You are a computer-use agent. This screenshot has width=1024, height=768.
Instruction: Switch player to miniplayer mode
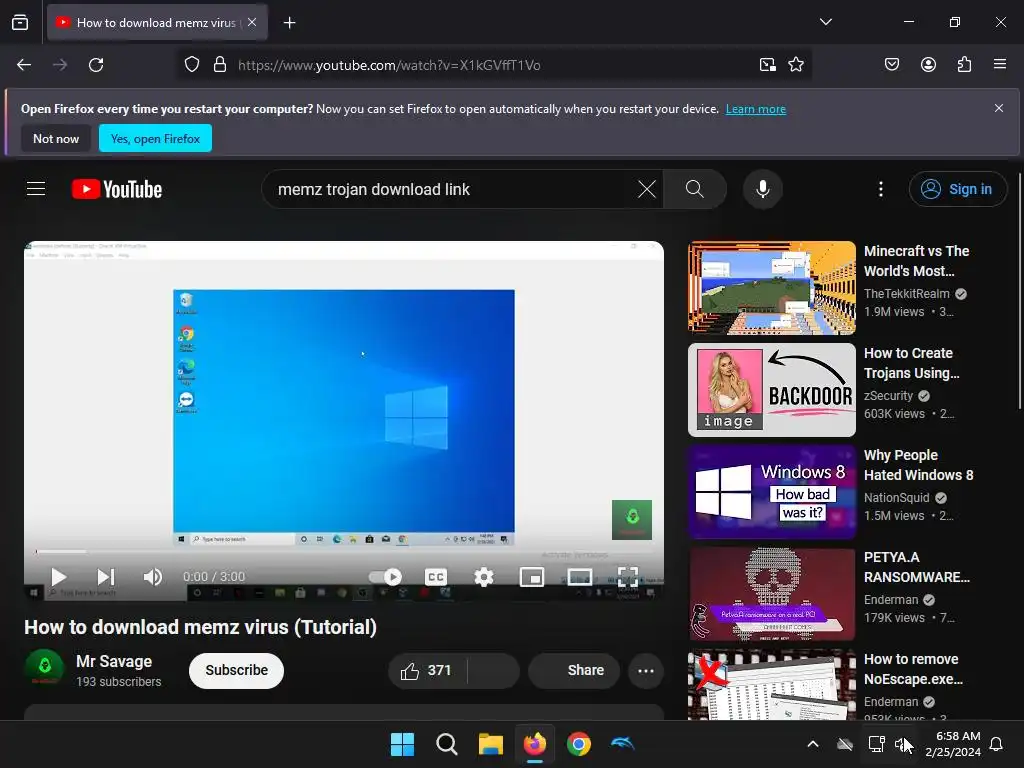tap(532, 577)
